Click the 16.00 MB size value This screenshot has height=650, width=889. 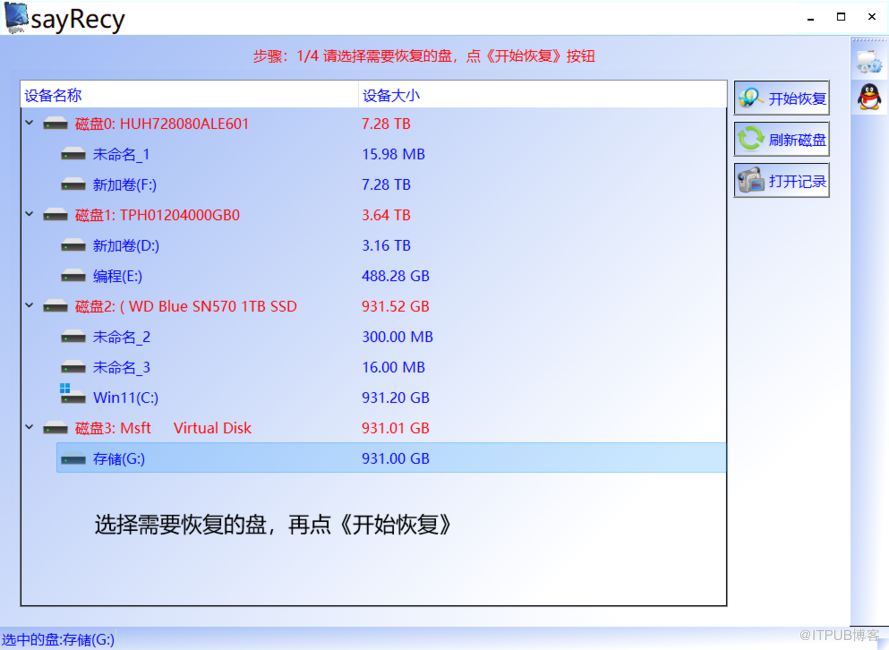[x=393, y=368]
